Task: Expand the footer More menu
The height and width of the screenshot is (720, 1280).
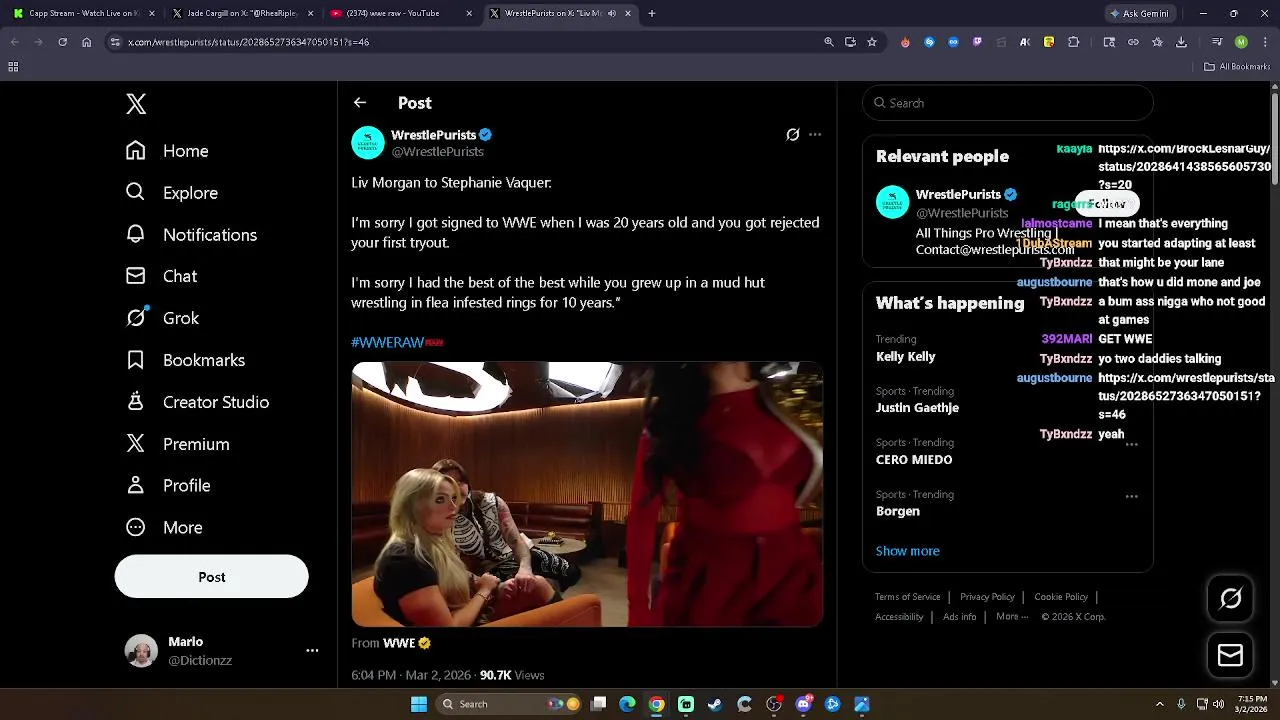Action: click(x=1011, y=617)
